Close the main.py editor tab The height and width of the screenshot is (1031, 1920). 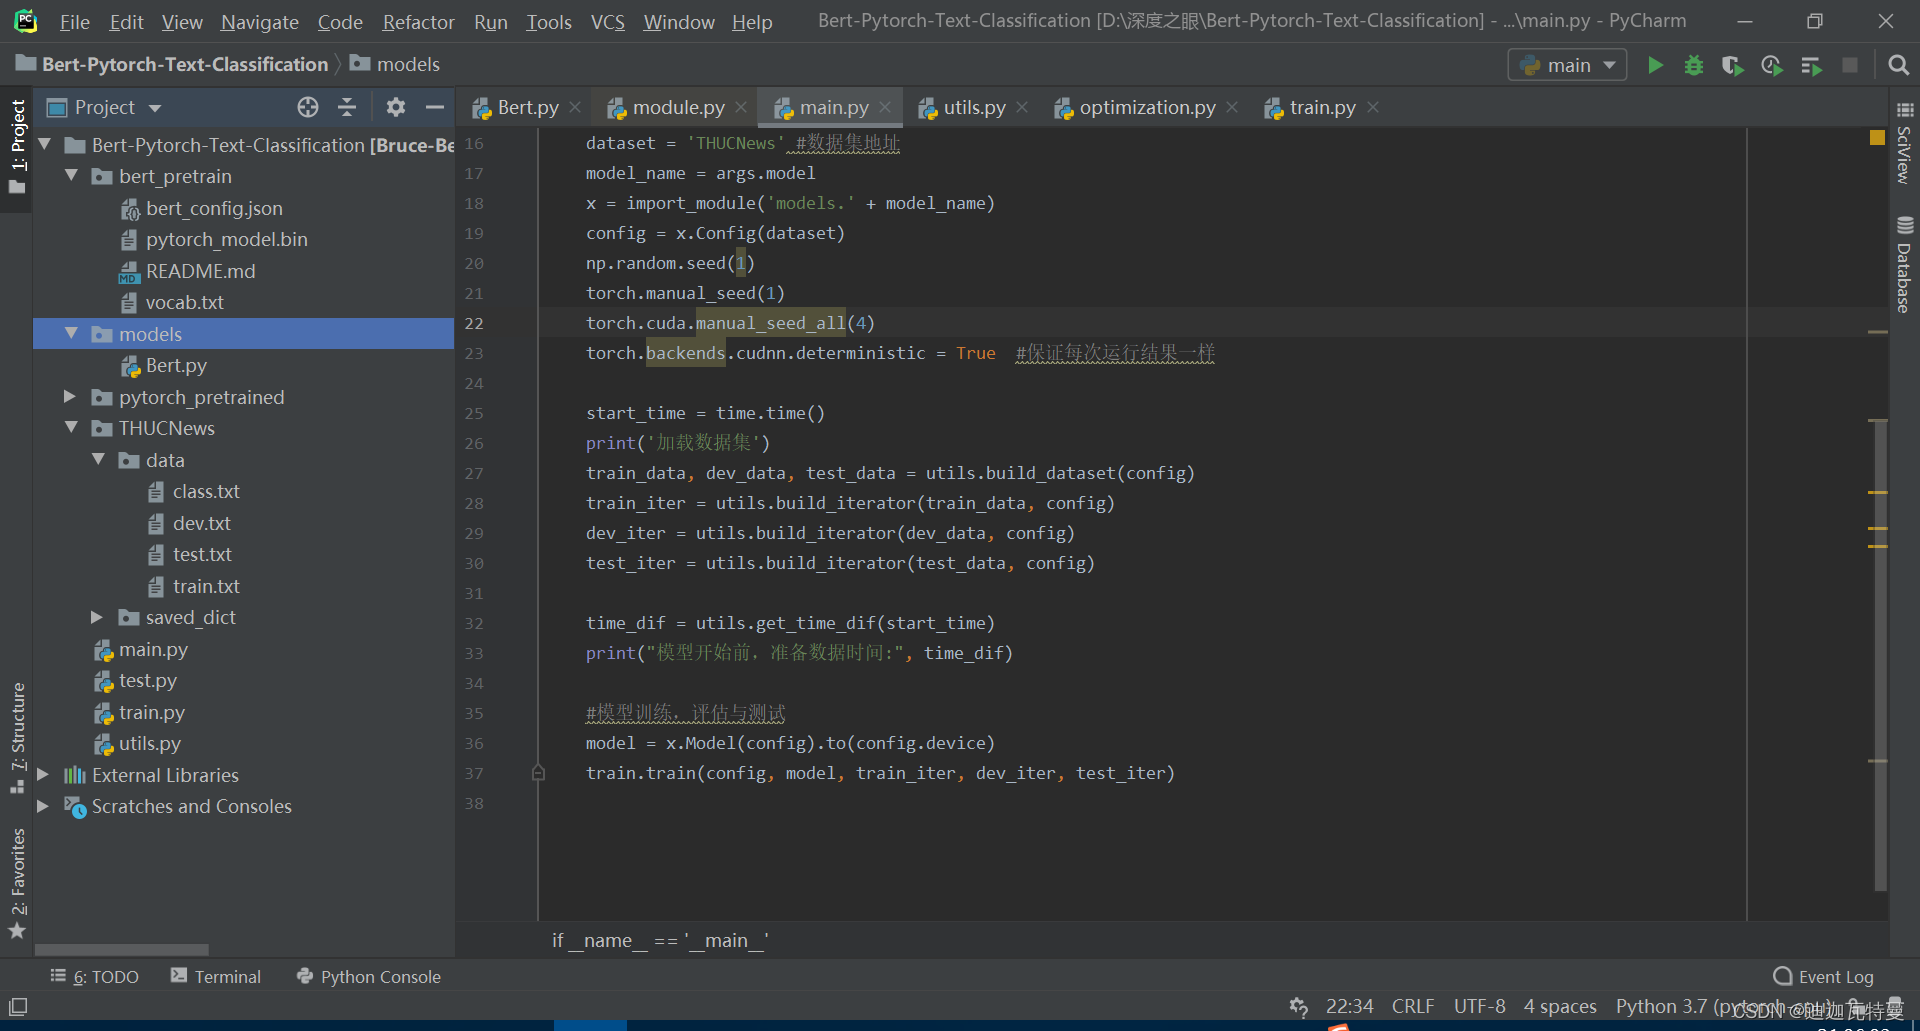[885, 107]
